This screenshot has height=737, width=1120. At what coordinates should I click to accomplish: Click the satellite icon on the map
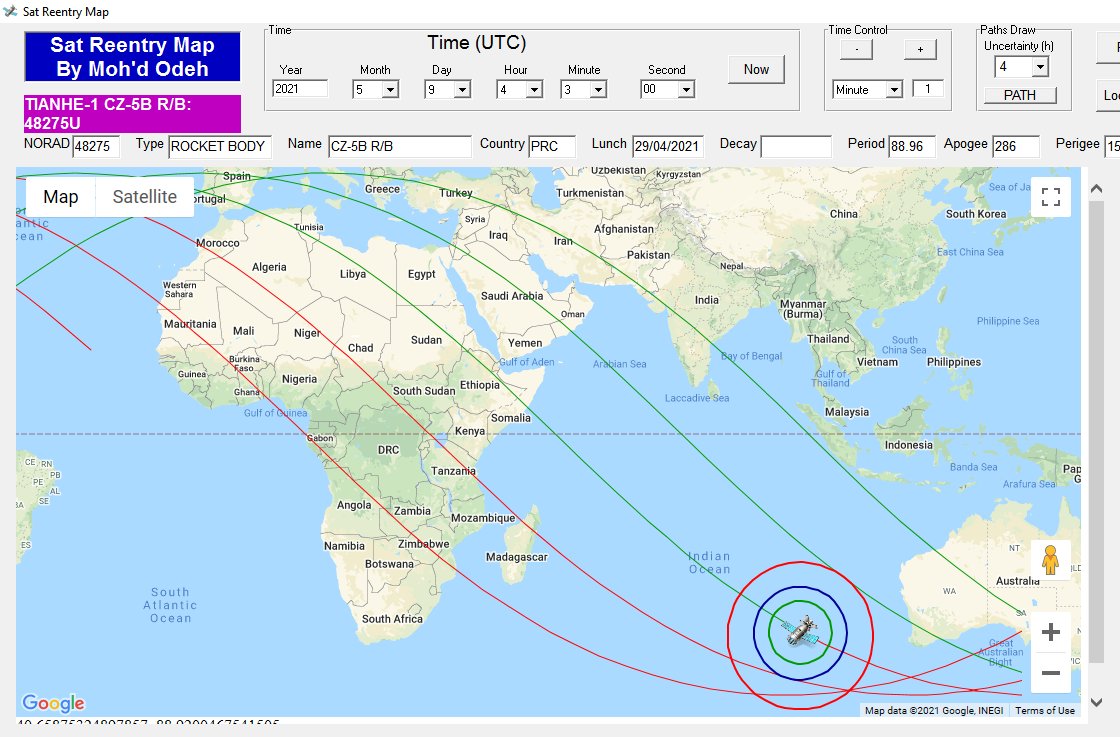(800, 631)
